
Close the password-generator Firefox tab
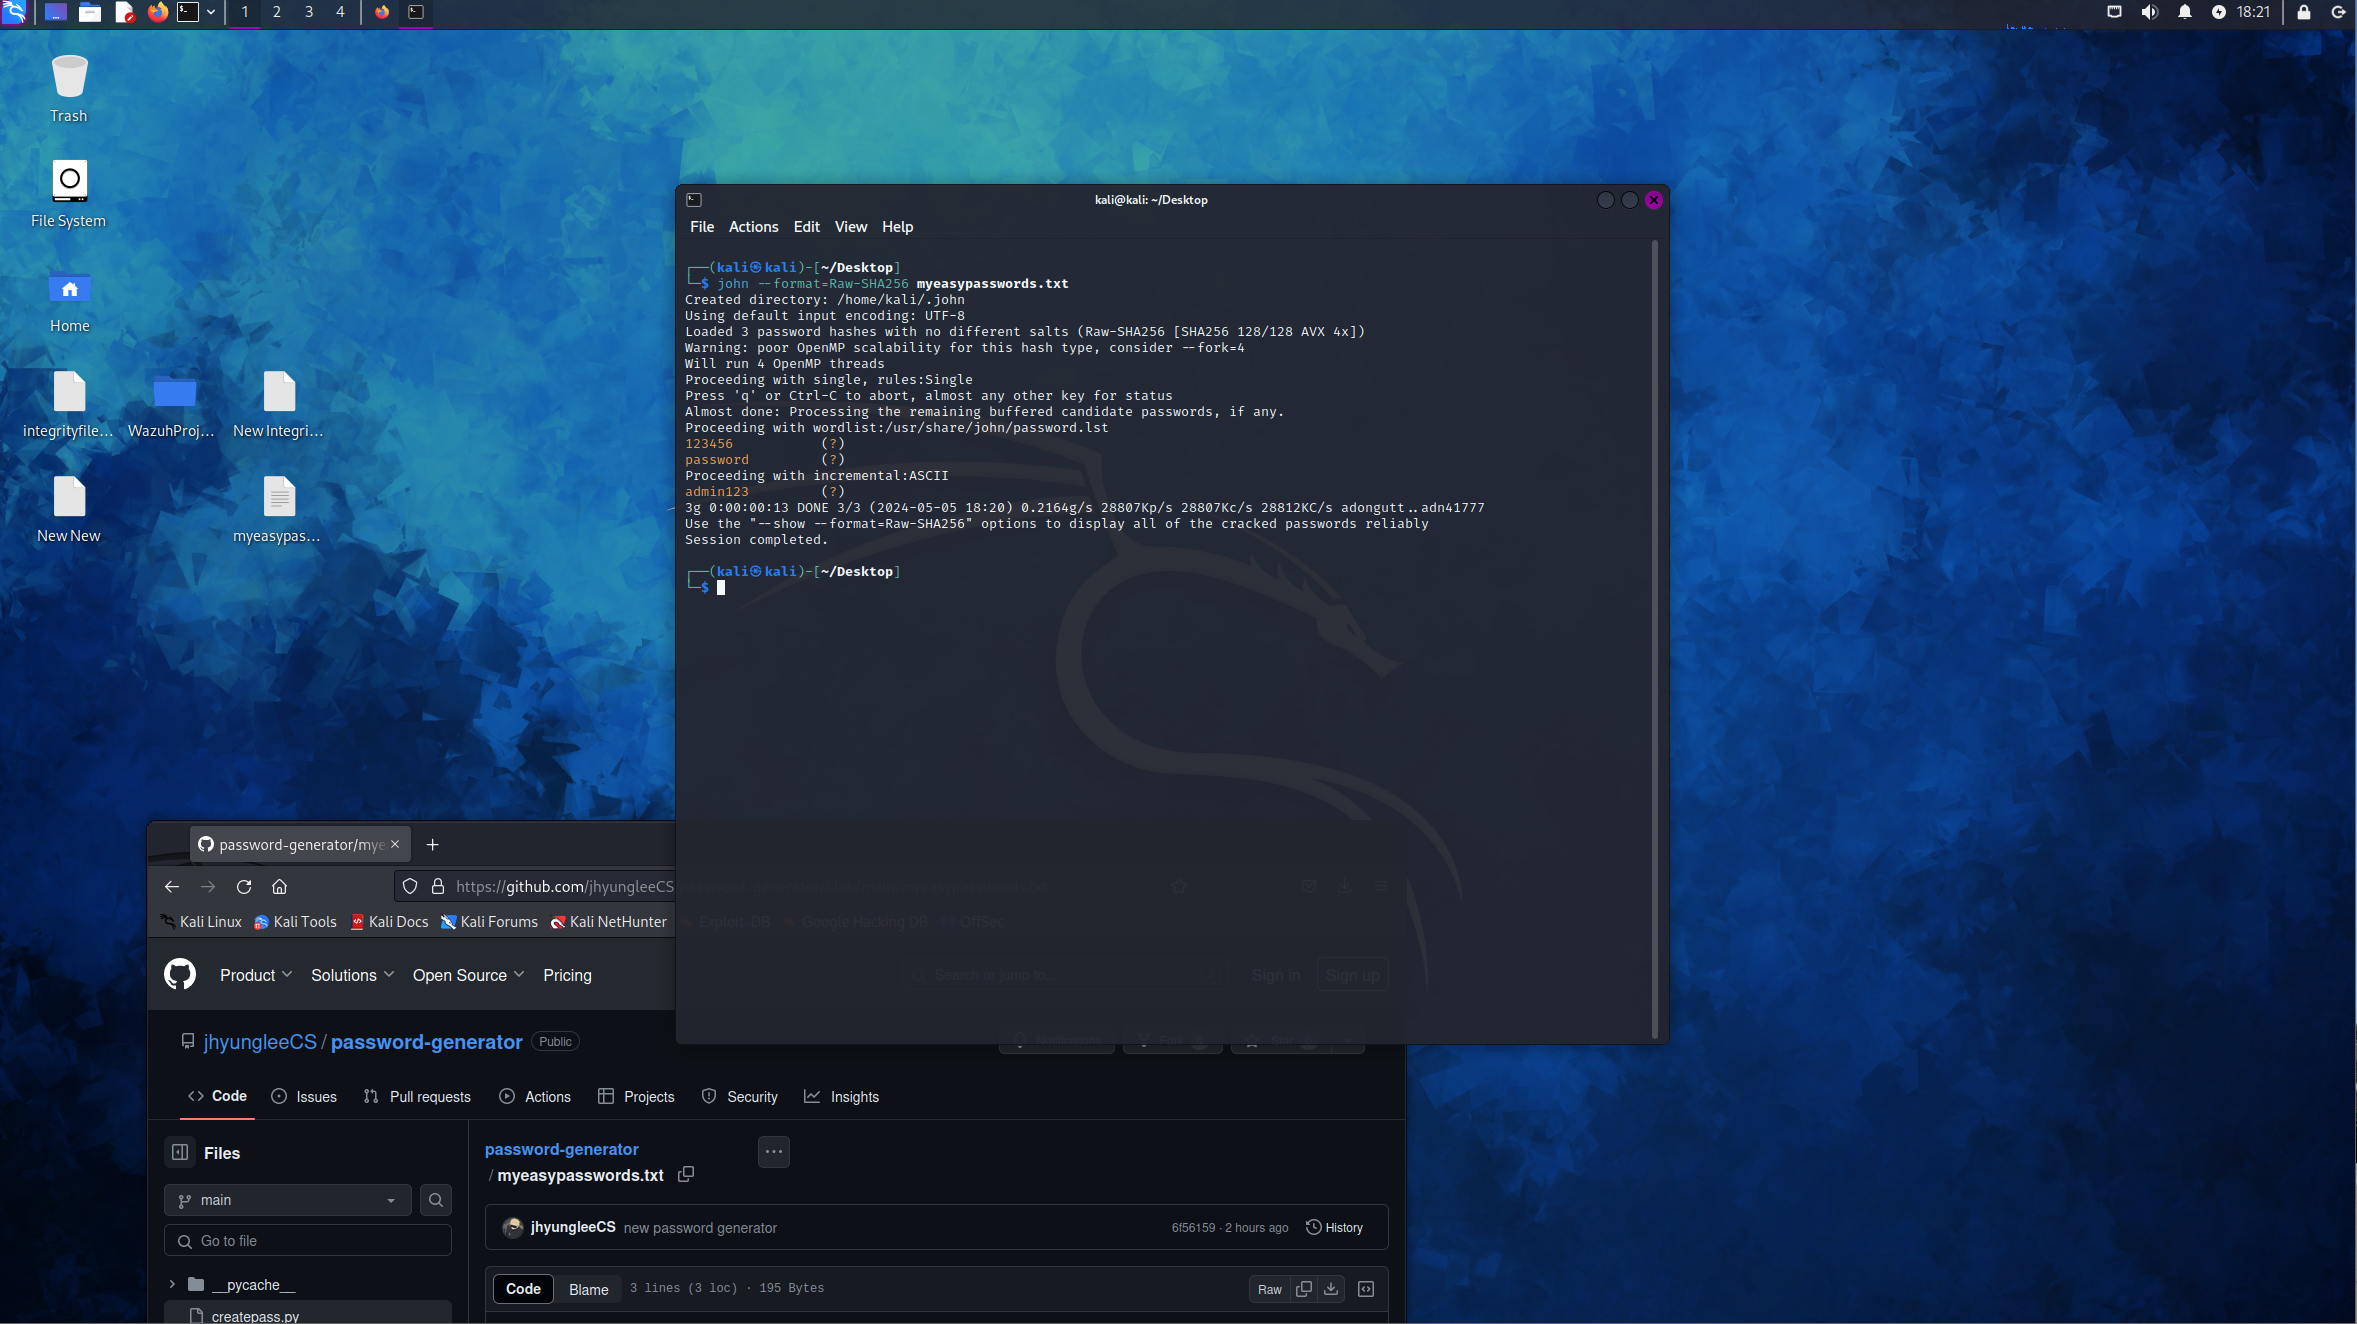[x=395, y=844]
